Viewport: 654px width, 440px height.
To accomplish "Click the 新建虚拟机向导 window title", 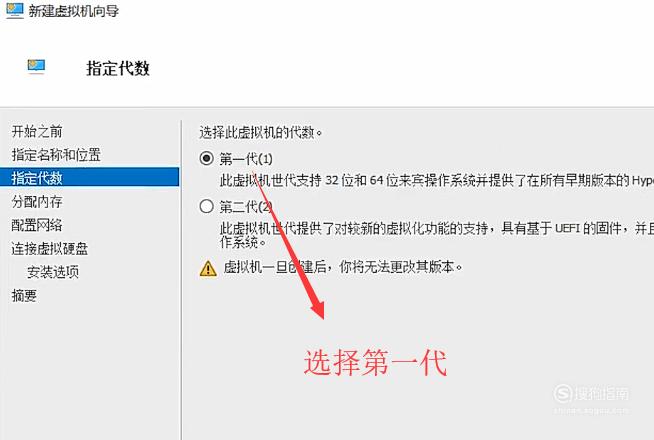I will (73, 11).
